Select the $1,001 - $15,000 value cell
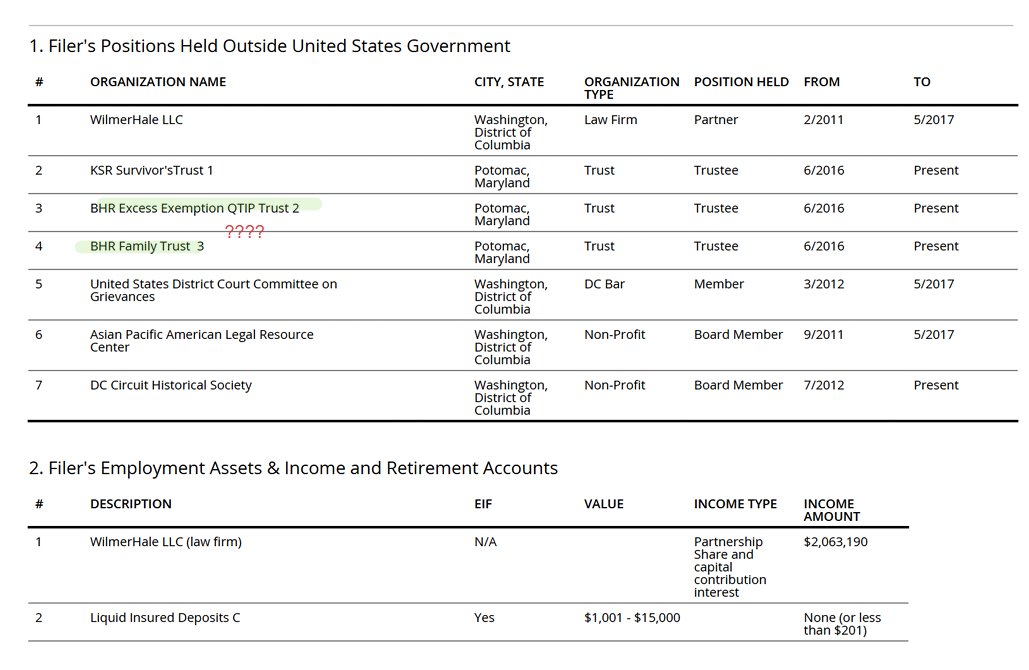The width and height of the screenshot is (1029, 670). (632, 618)
